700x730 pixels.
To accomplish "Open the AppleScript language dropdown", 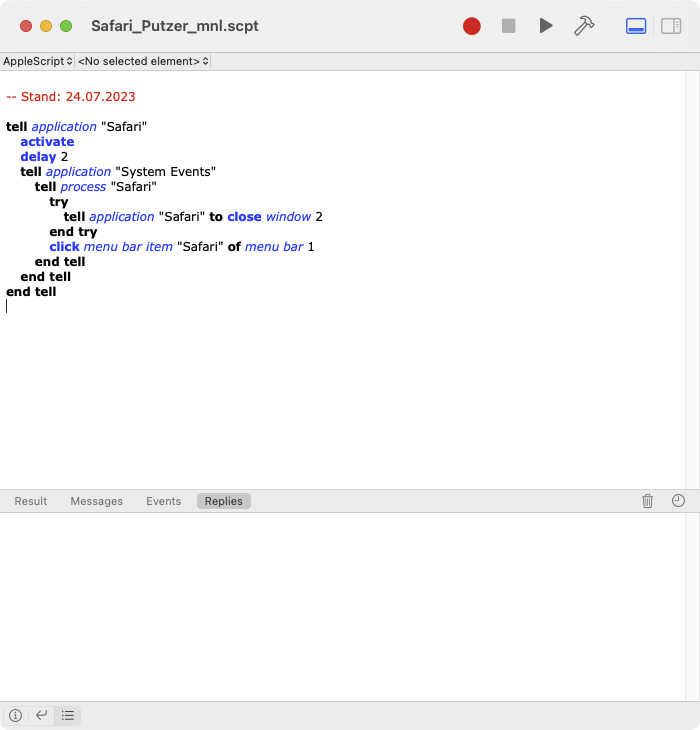I will (x=38, y=61).
